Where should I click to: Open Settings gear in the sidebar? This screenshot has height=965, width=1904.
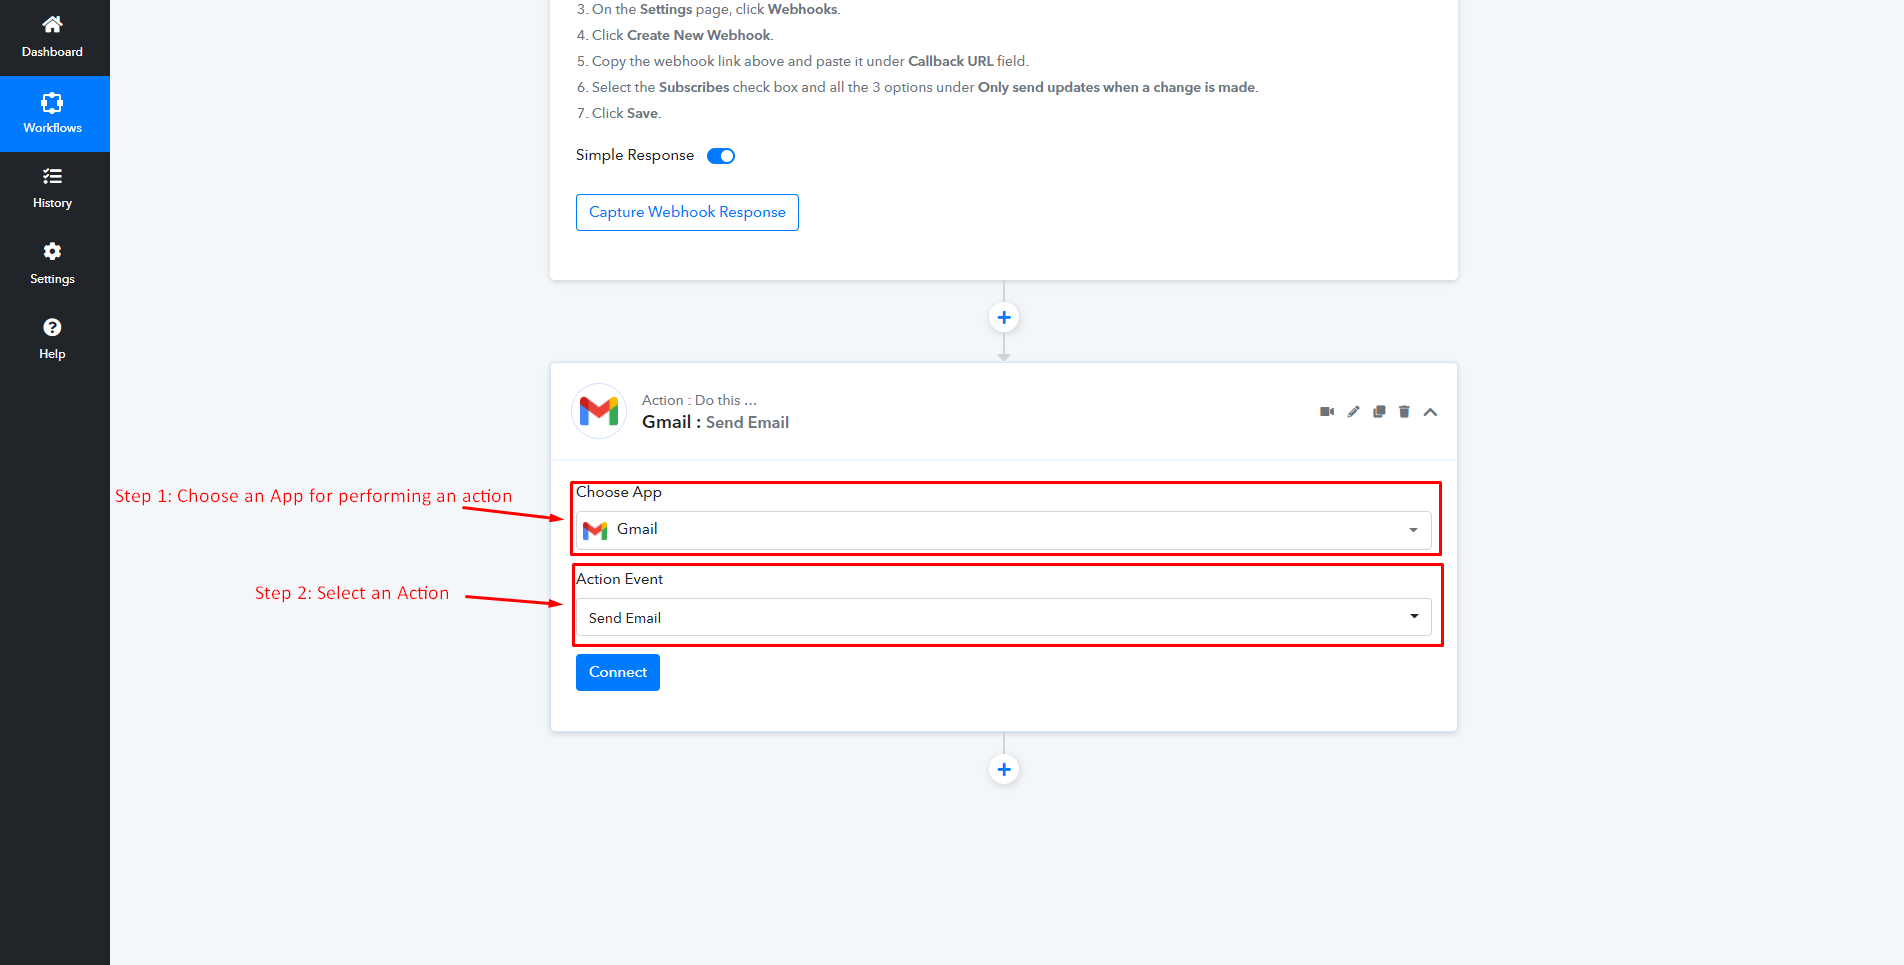(x=53, y=263)
